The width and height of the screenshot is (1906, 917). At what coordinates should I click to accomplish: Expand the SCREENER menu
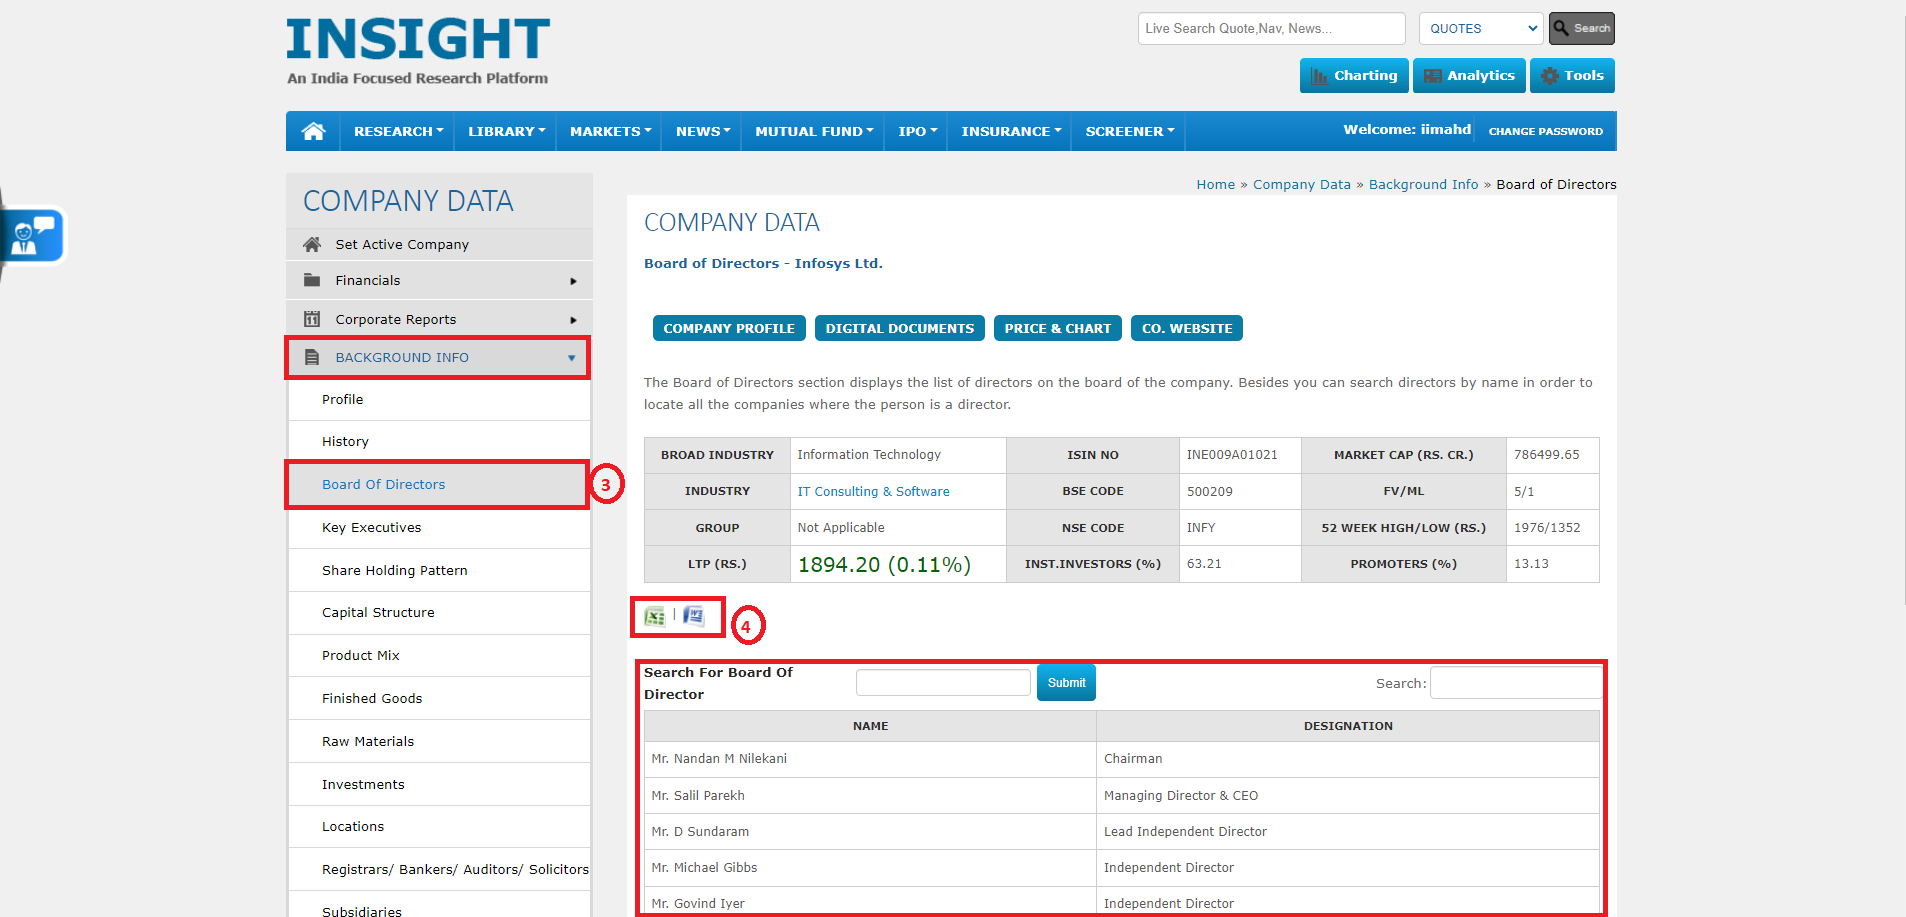[1129, 131]
